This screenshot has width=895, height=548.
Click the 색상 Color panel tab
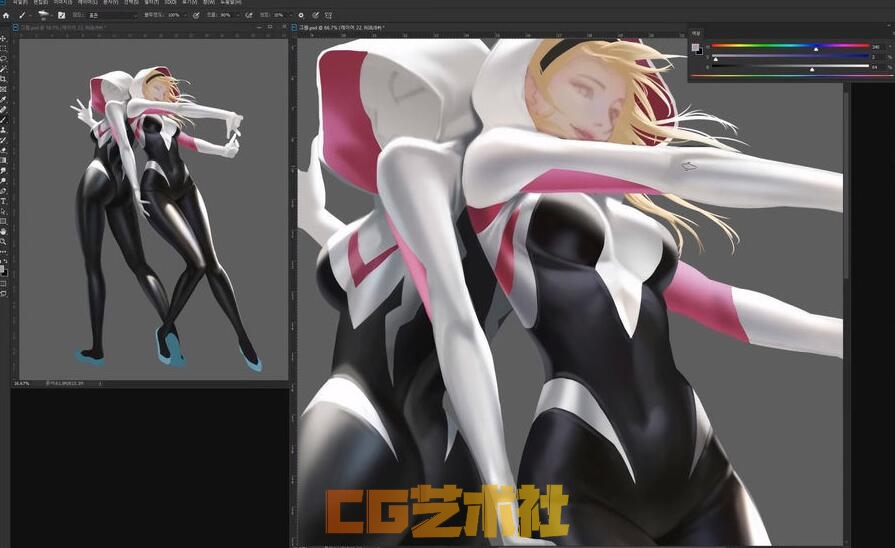pos(696,34)
